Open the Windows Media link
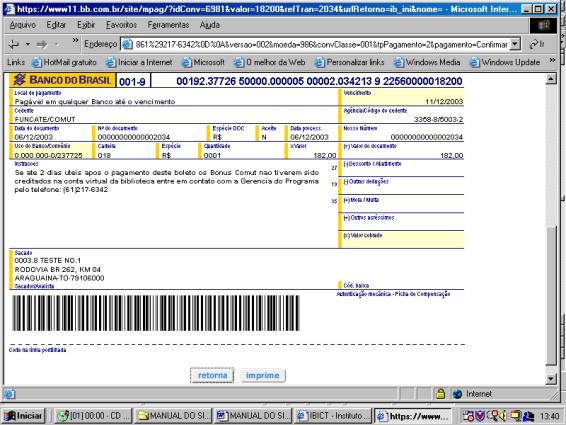The height and width of the screenshot is (425, 566). coord(427,62)
